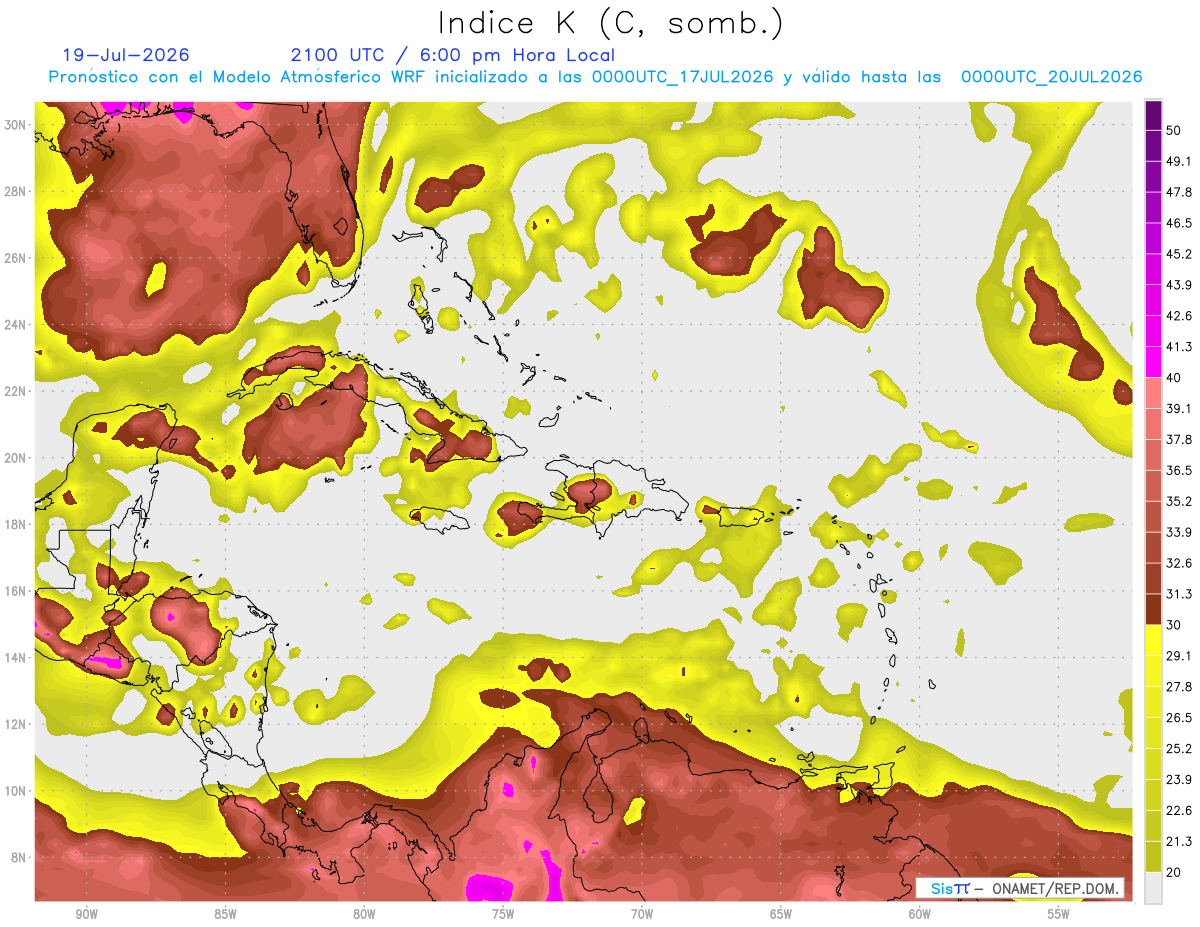
Task: Click the "33.9" color scale value
Action: pyautogui.click(x=1179, y=532)
